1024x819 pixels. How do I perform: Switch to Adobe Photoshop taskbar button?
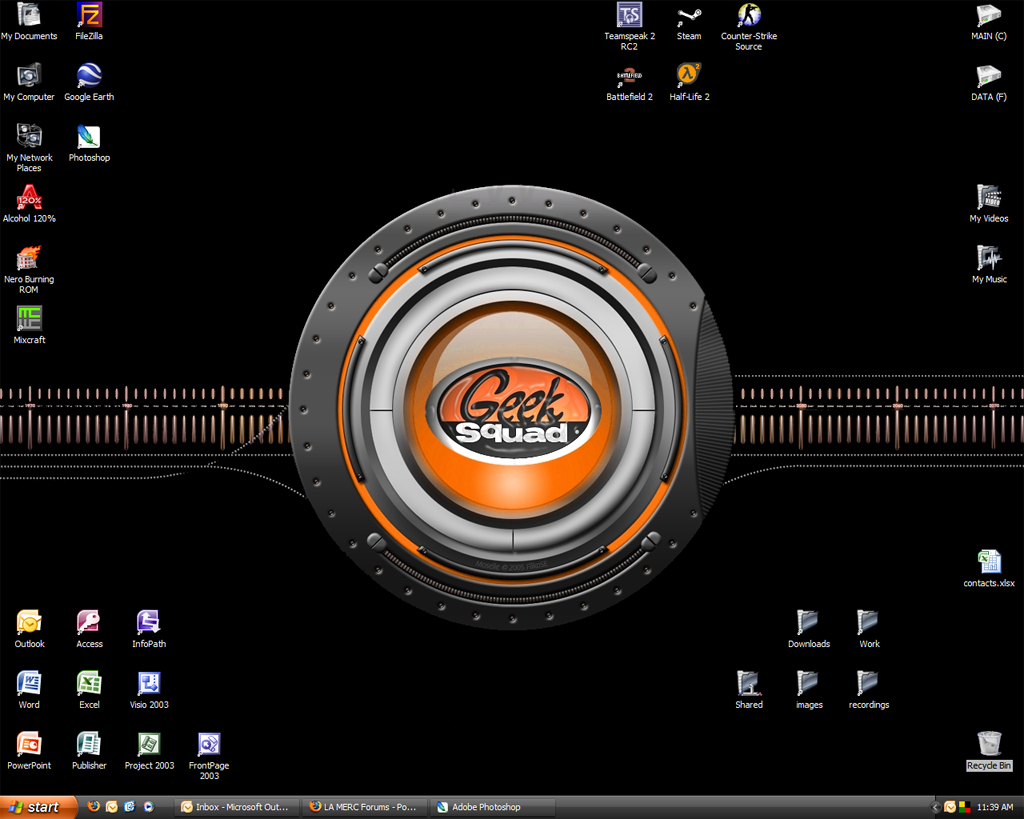tap(492, 807)
